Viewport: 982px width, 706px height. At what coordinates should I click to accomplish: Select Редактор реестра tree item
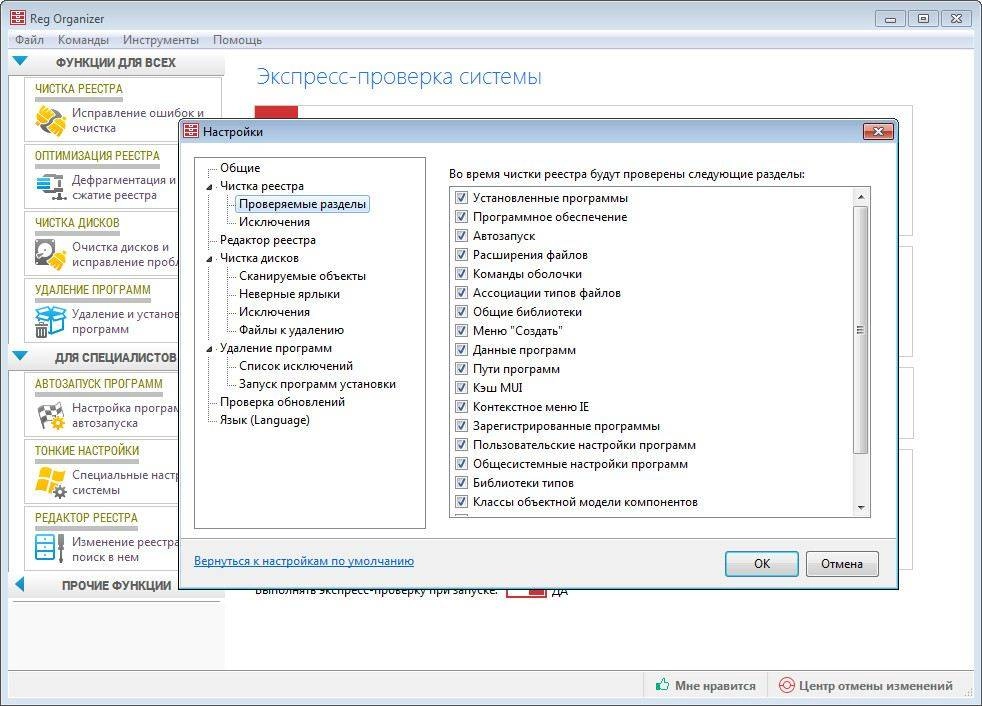tap(267, 240)
